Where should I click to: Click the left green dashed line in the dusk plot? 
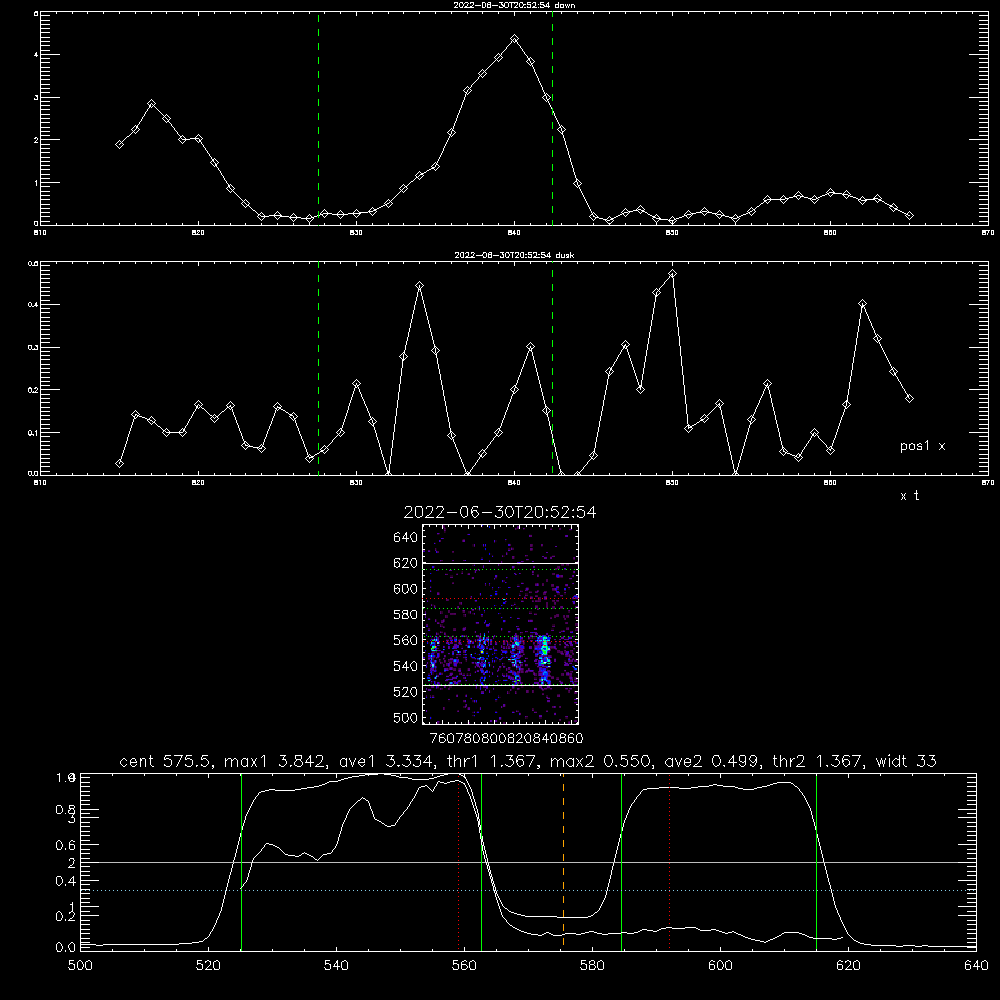click(x=318, y=369)
